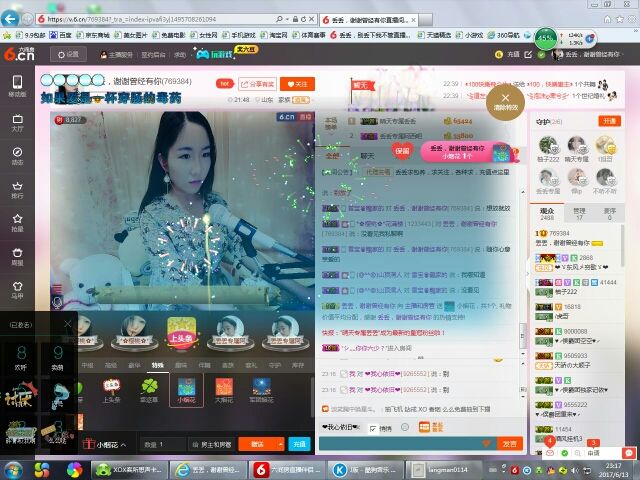
Task: Click 申请 in the bottom-right bar
Action: click(x=593, y=453)
